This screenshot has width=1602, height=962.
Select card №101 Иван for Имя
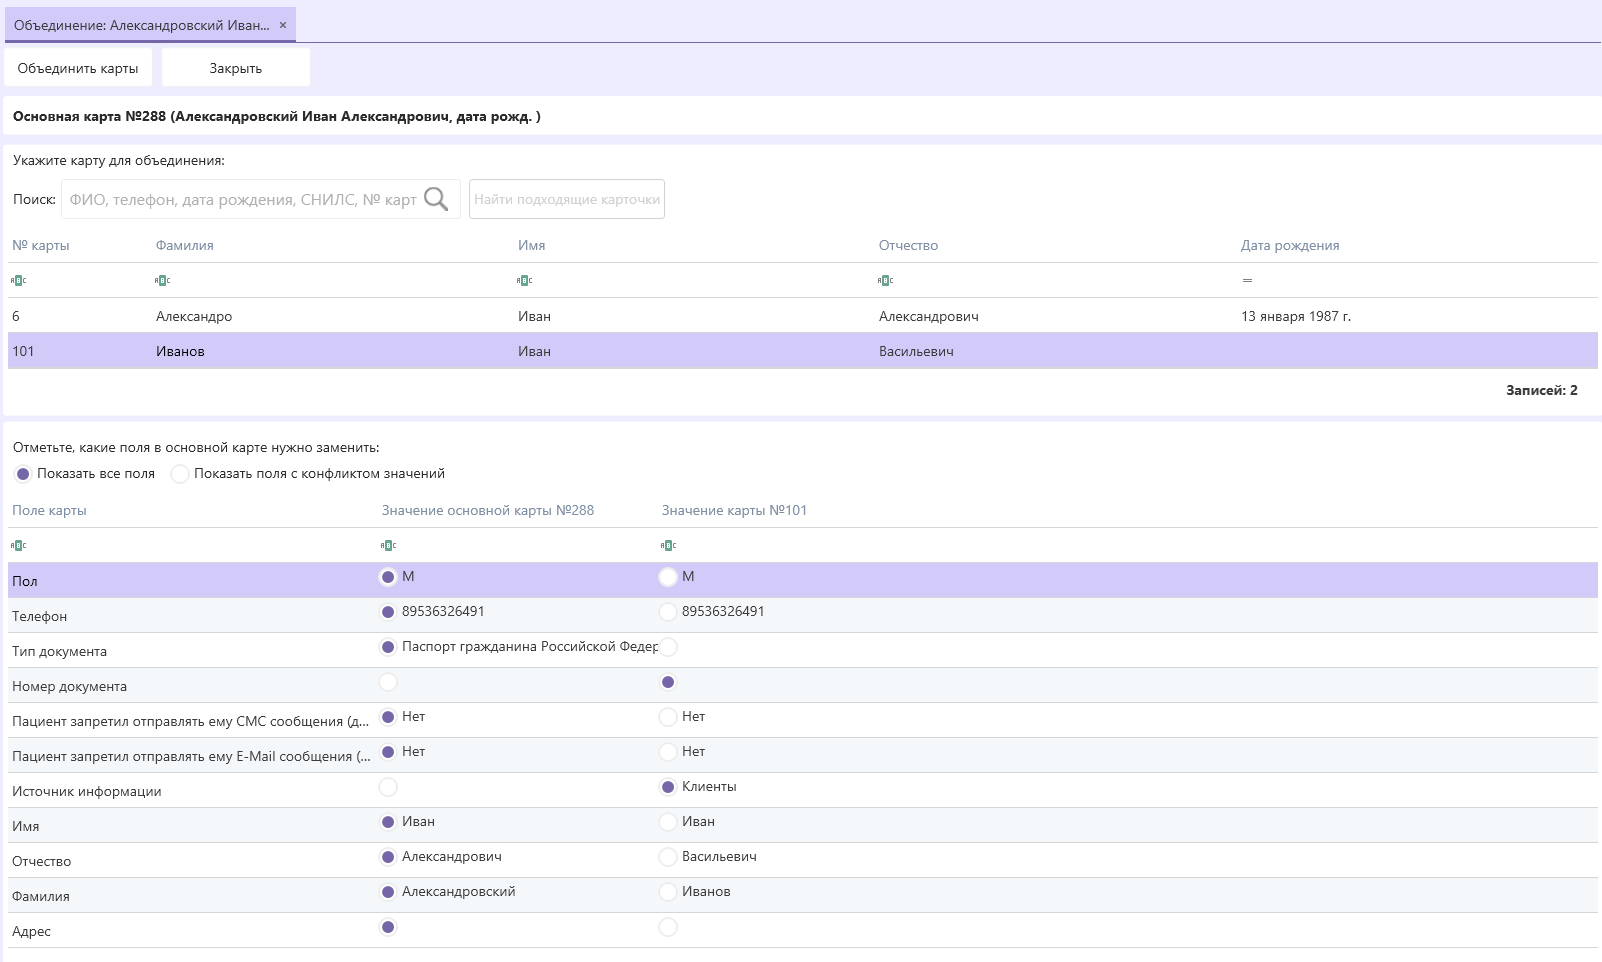(668, 822)
